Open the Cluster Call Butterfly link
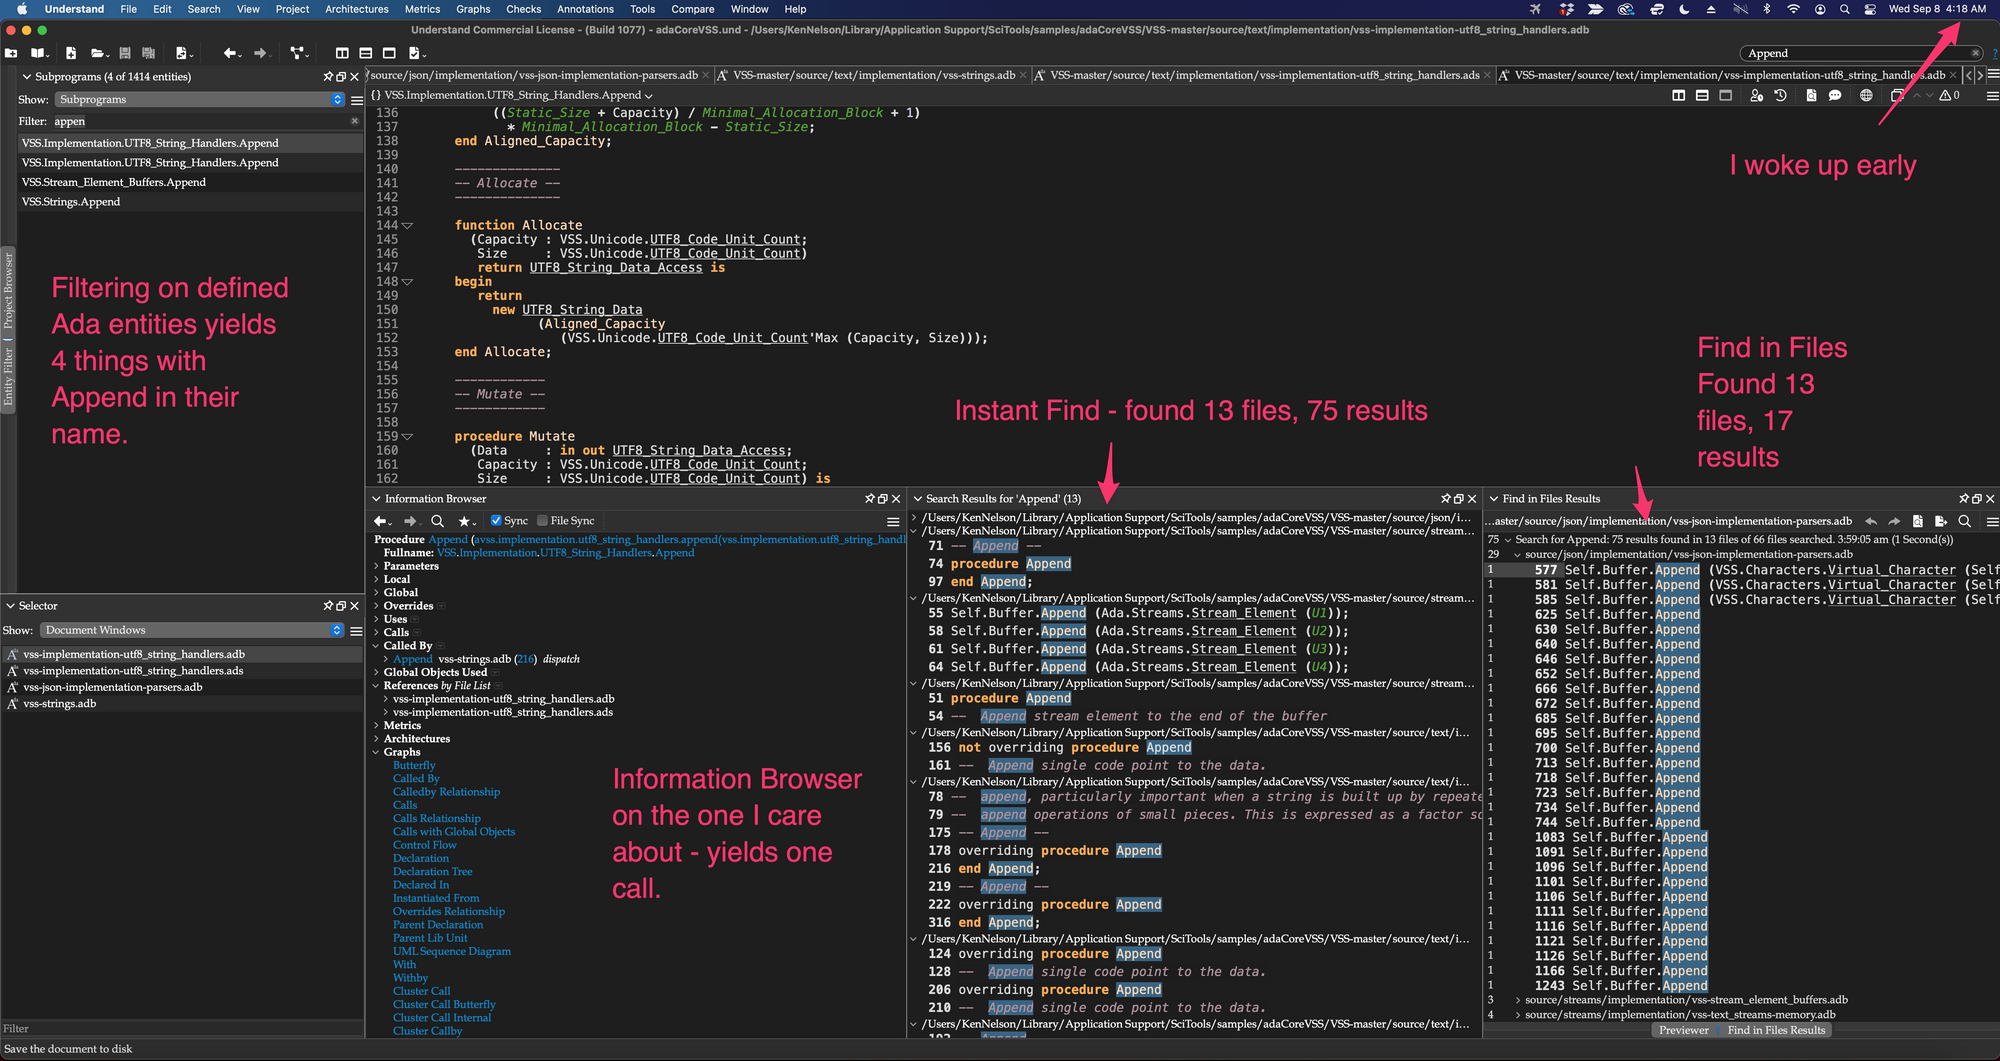The image size is (2000, 1061). pyautogui.click(x=444, y=1004)
